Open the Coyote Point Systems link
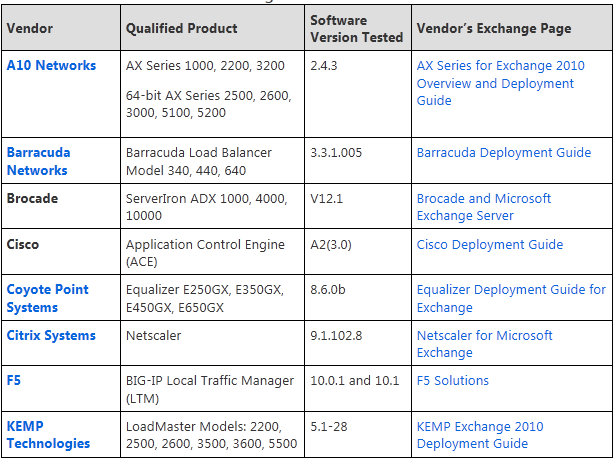The image size is (616, 465). pos(47,298)
